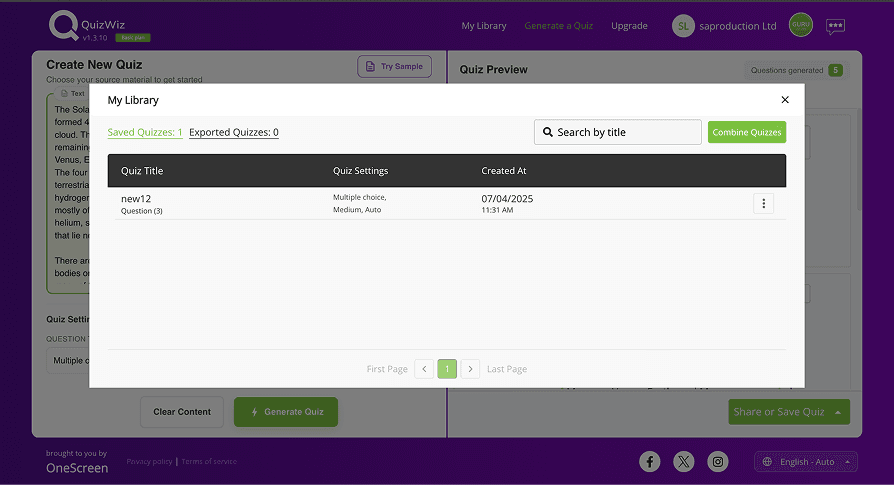Open the three-dot menu for new12 quiz

pyautogui.click(x=763, y=204)
